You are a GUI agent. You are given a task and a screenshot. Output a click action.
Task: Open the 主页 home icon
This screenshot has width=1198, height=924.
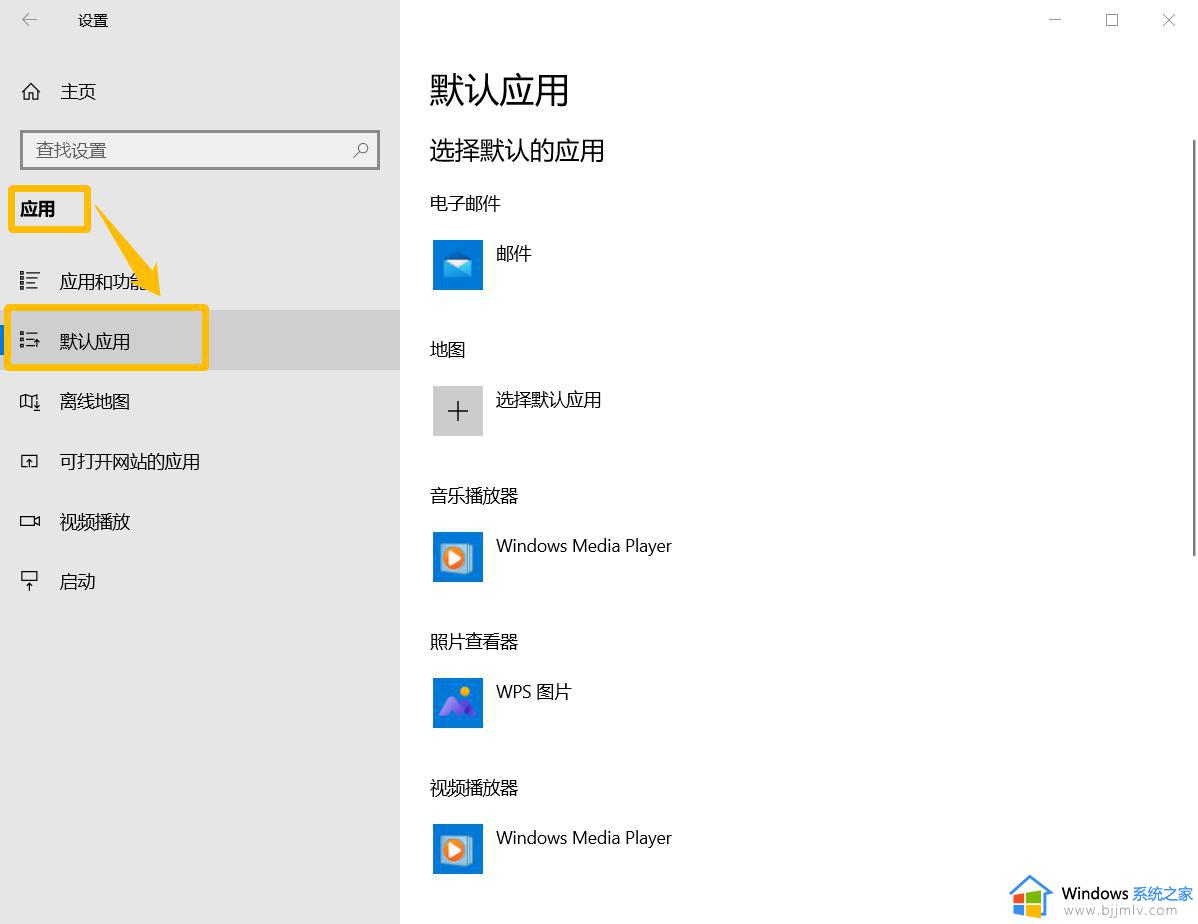31,92
